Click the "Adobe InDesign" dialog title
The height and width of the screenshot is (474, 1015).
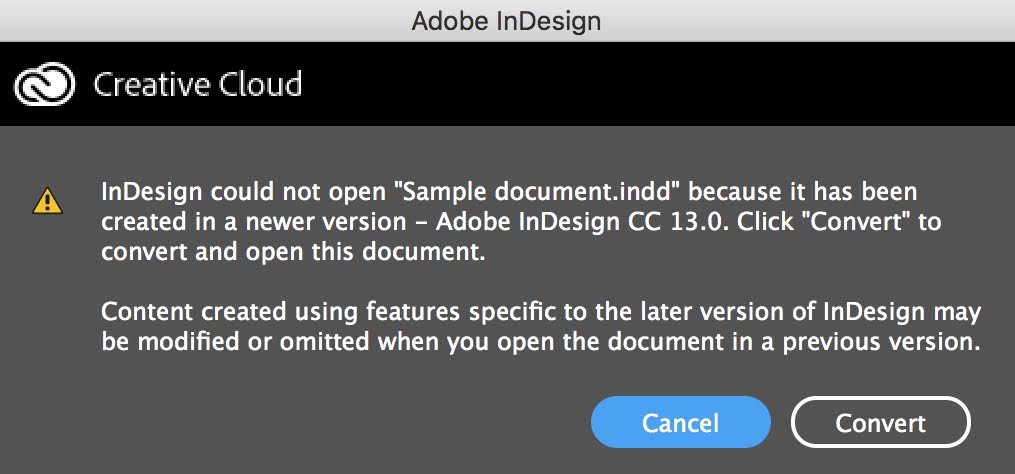[x=506, y=20]
